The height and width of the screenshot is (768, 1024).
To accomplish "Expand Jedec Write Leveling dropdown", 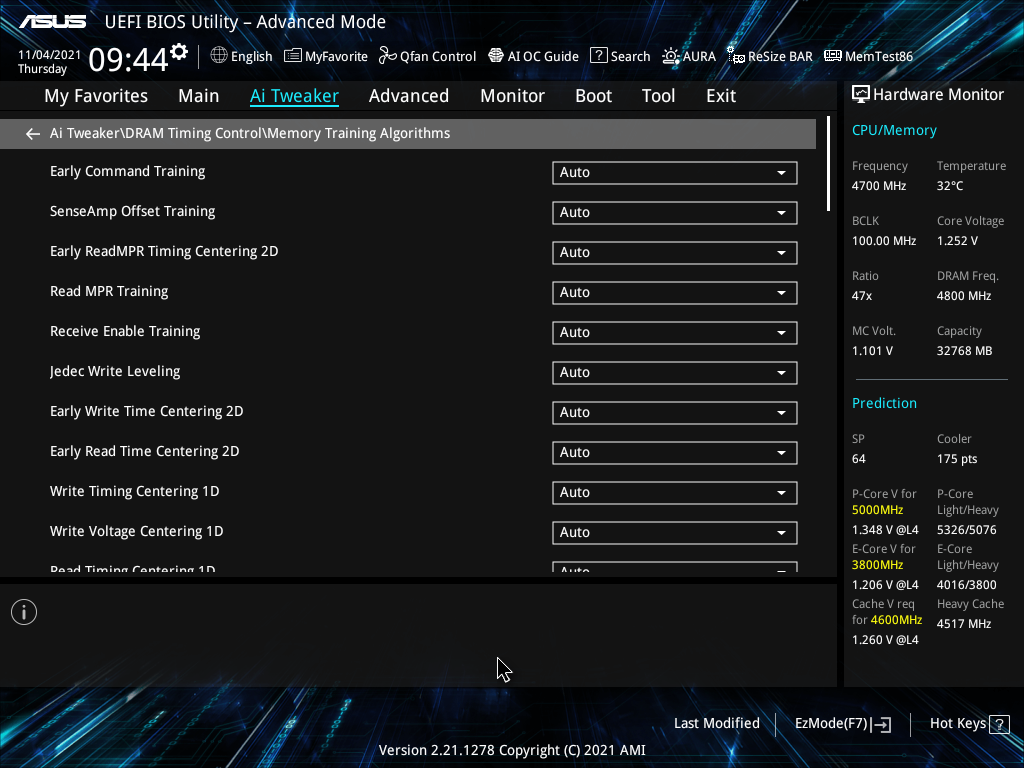I will (675, 372).
